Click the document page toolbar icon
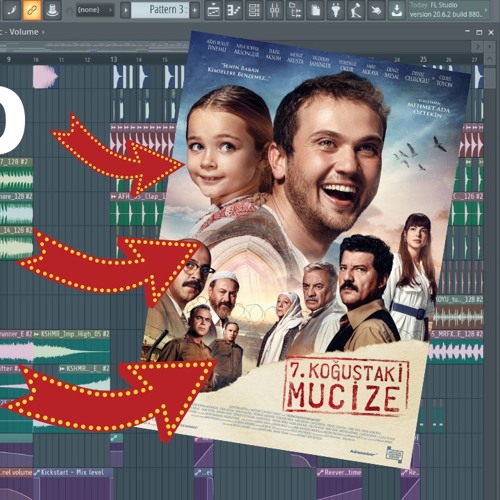 point(315,10)
